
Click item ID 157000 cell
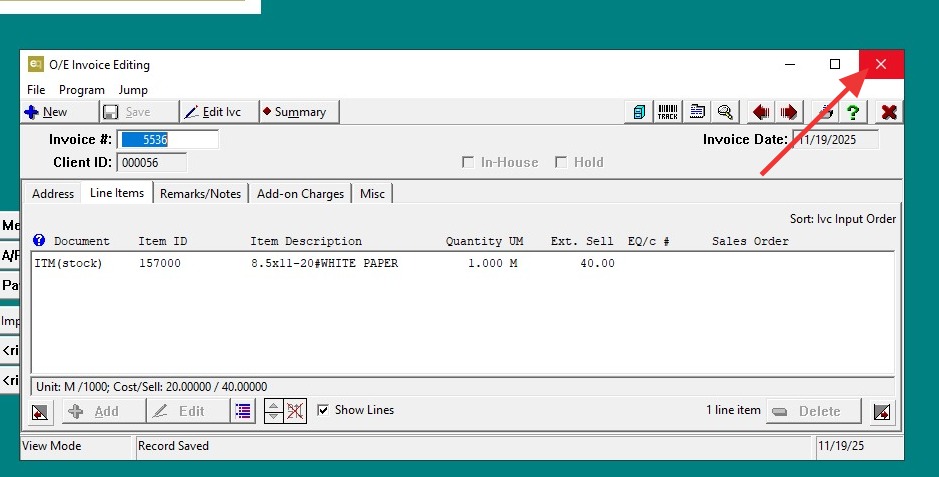[x=159, y=263]
